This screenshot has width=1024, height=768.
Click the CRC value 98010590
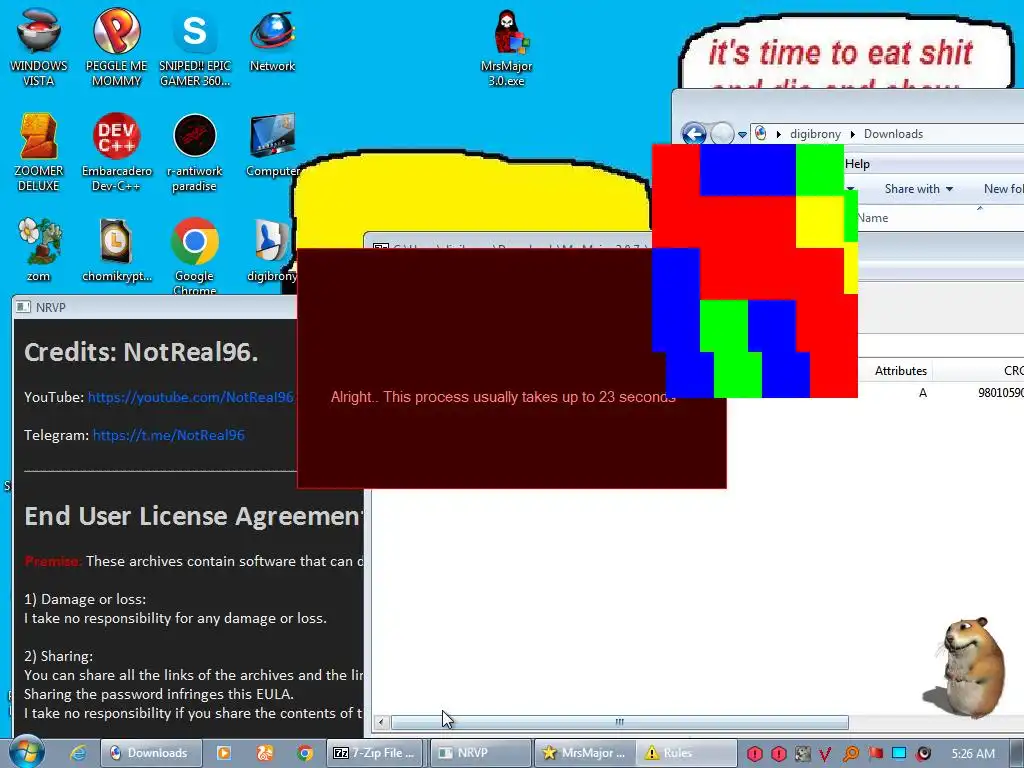click(x=1000, y=393)
